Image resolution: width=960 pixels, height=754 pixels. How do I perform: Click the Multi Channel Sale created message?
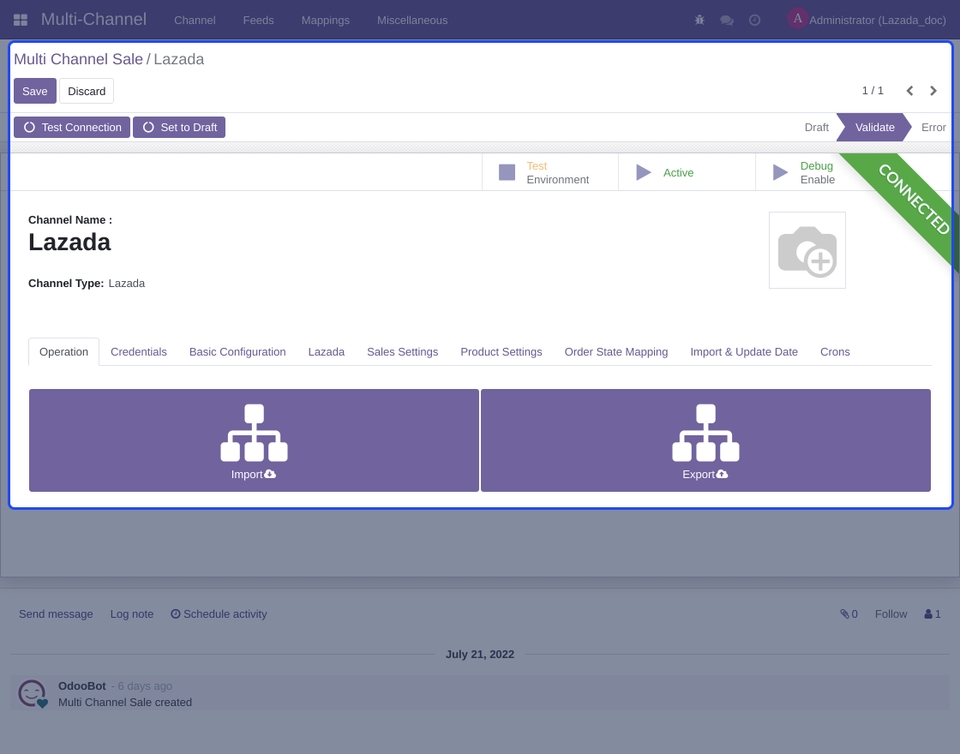[125, 703]
